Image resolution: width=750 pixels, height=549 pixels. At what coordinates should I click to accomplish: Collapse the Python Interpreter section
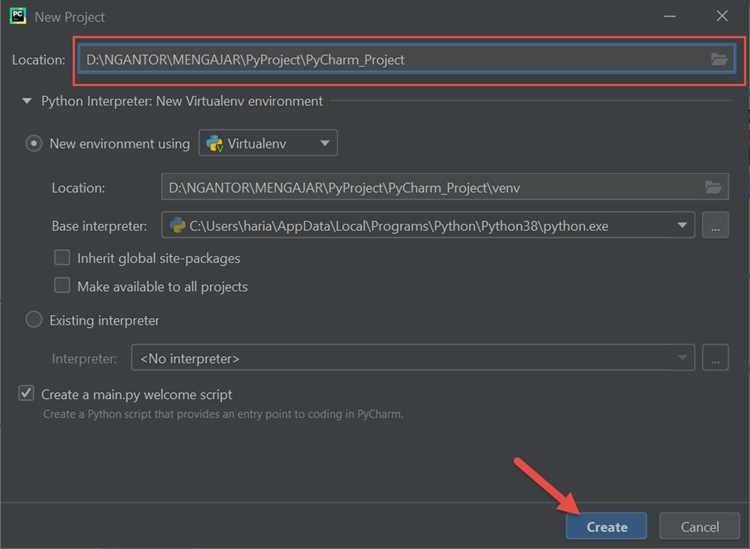(x=27, y=101)
